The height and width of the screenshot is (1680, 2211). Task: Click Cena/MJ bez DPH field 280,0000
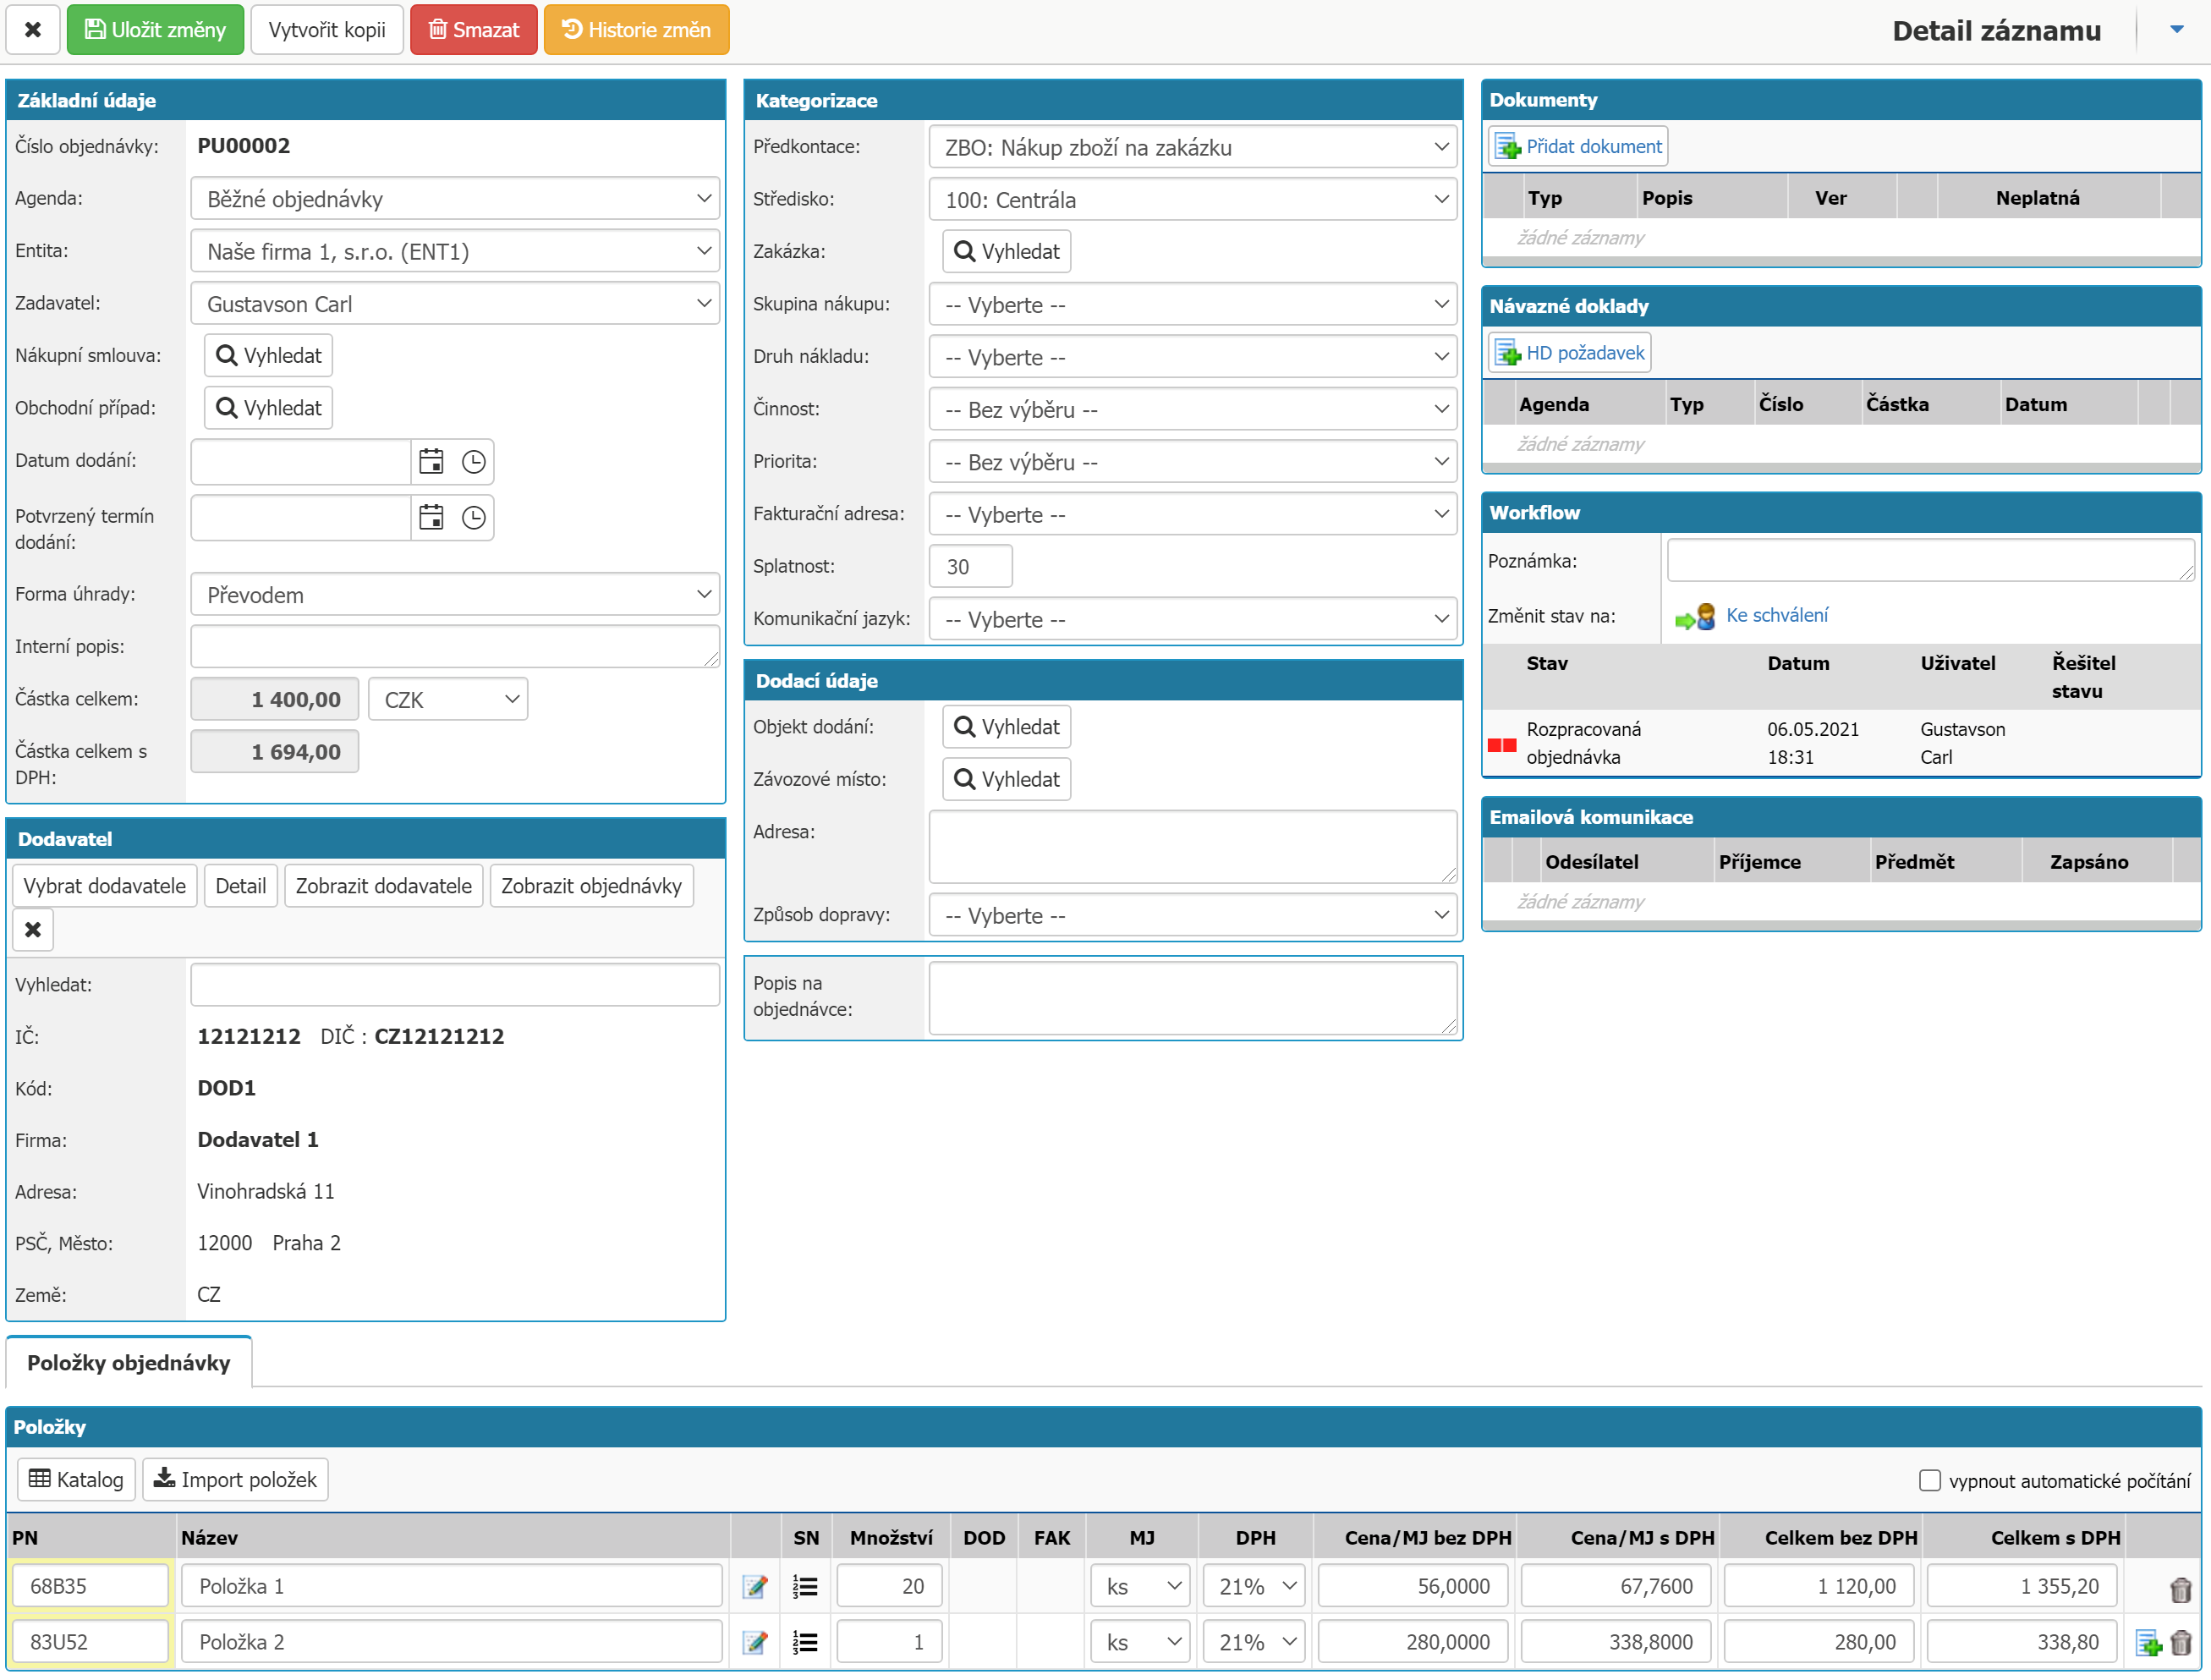click(1413, 1642)
